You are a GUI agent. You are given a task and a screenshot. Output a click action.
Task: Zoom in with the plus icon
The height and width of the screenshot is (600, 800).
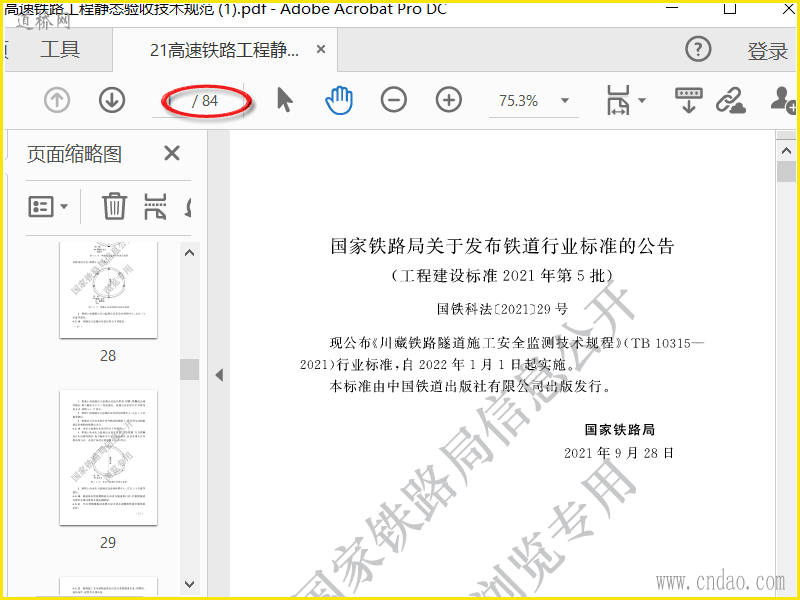[449, 99]
